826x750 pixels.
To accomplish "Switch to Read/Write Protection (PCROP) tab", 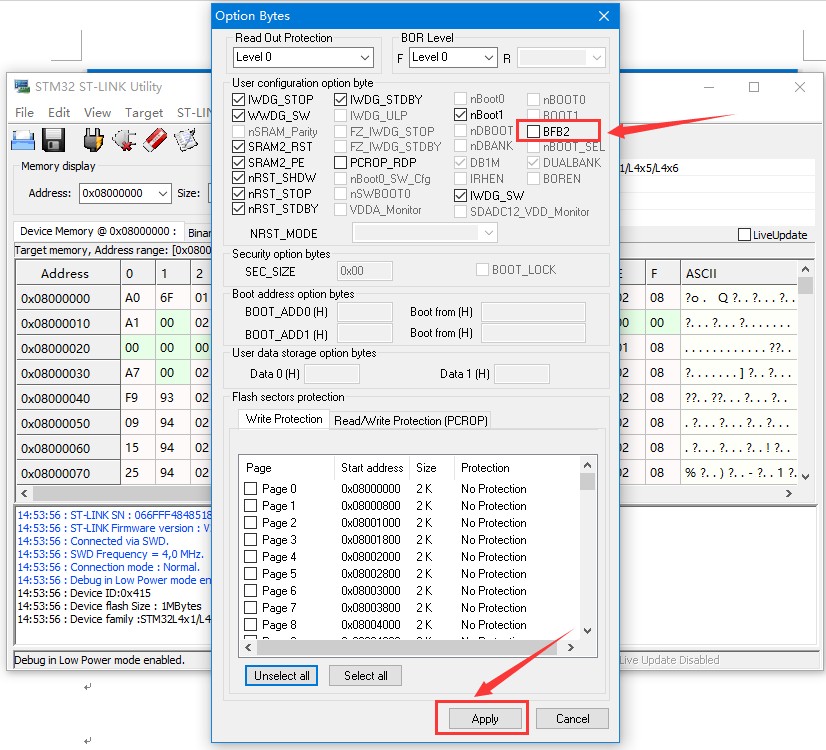I will tap(410, 421).
